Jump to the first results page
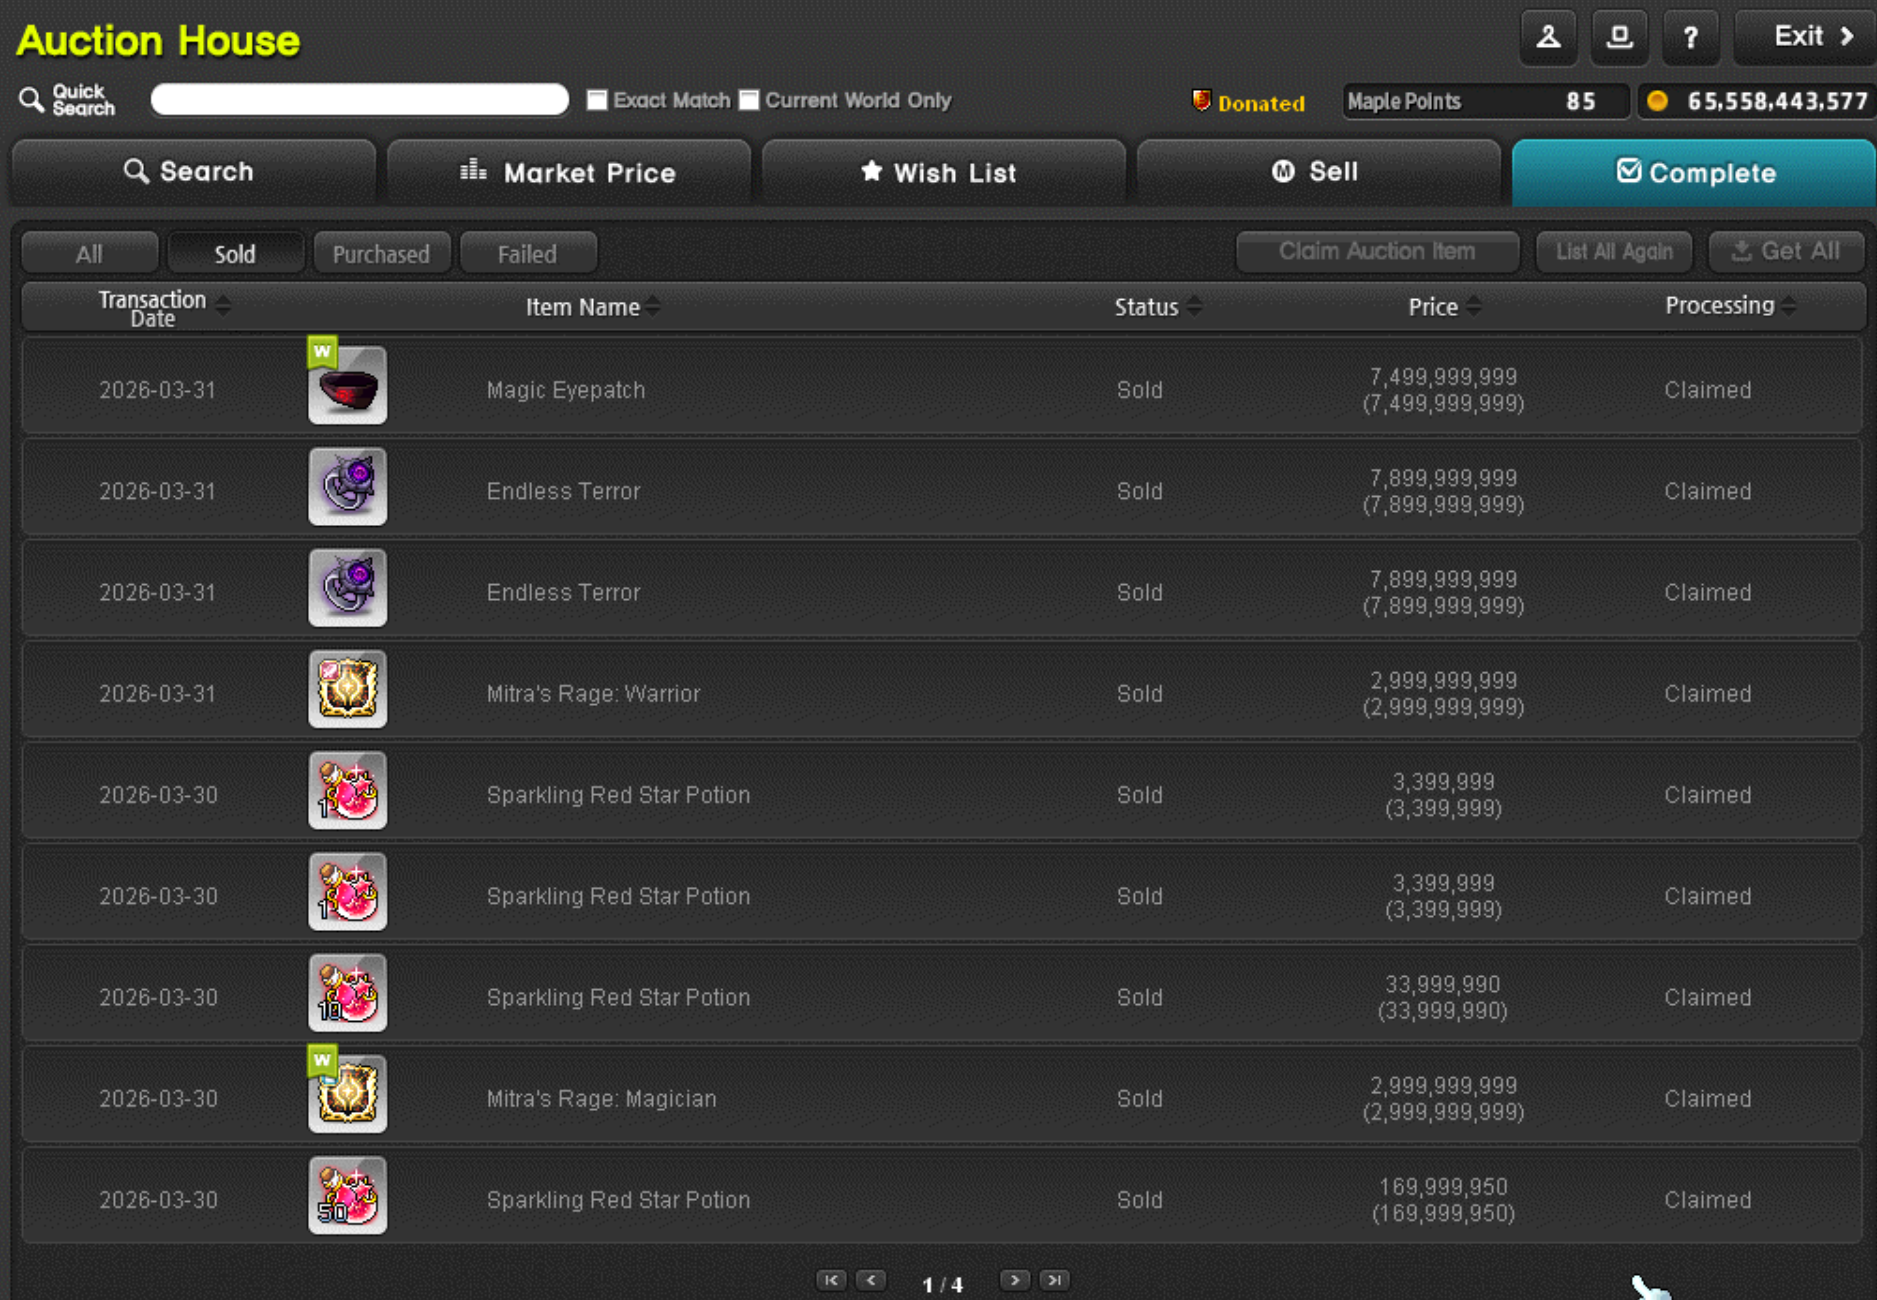The width and height of the screenshot is (1877, 1300). (831, 1280)
